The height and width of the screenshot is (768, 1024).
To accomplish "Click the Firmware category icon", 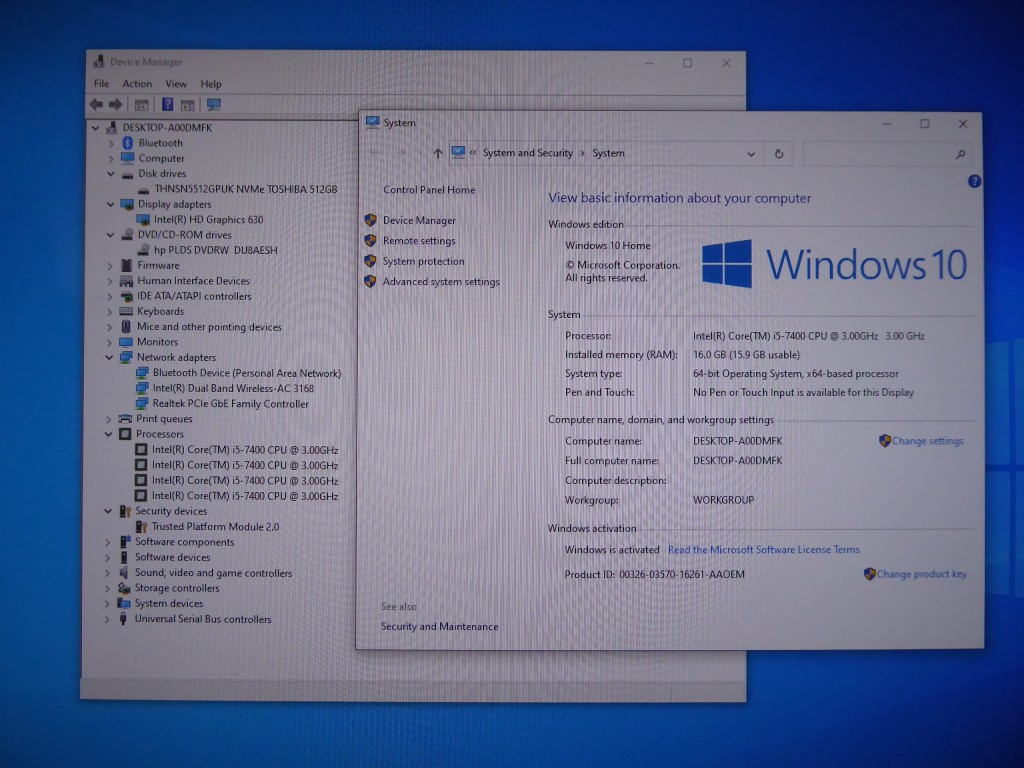I will point(127,266).
